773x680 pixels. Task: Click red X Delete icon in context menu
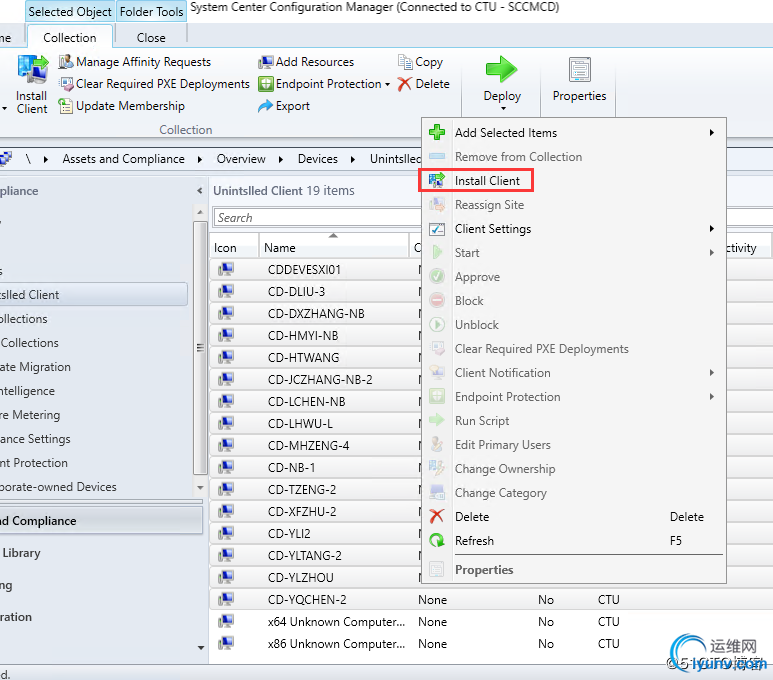point(437,516)
